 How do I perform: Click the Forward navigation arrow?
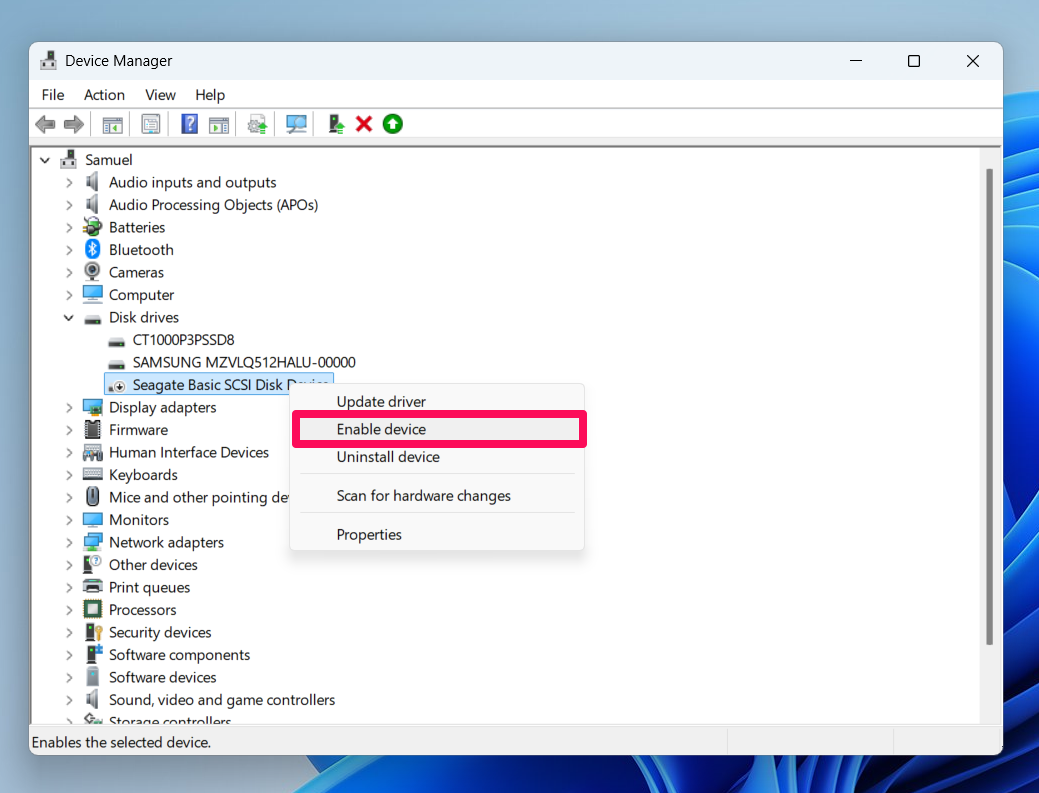73,123
